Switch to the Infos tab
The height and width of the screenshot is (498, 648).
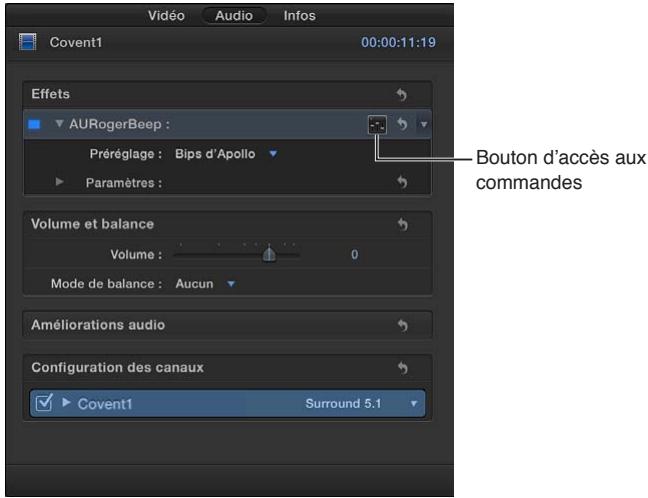(x=300, y=16)
